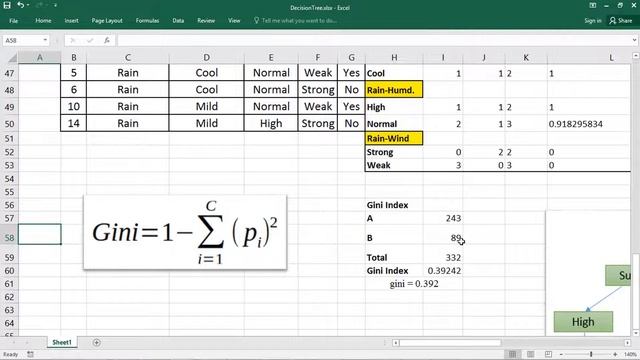This screenshot has height=360, width=640.
Task: Click cell Strong in row 52
Action: click(x=394, y=152)
